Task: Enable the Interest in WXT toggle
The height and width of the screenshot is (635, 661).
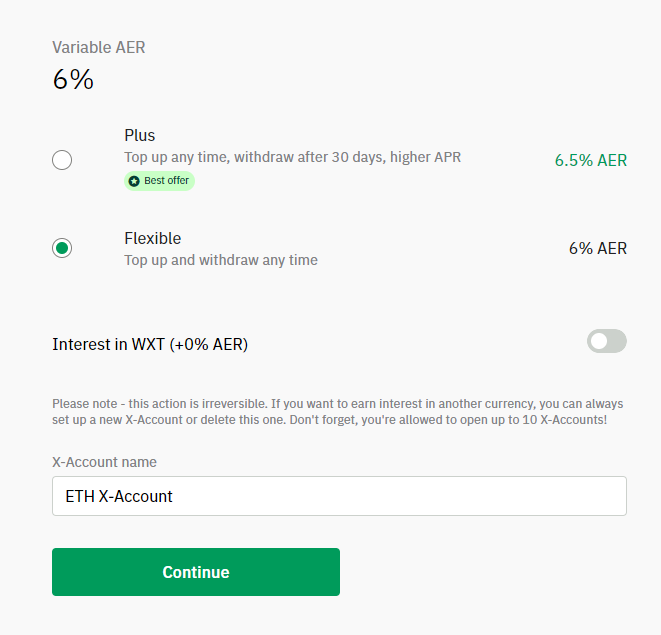Action: click(607, 341)
